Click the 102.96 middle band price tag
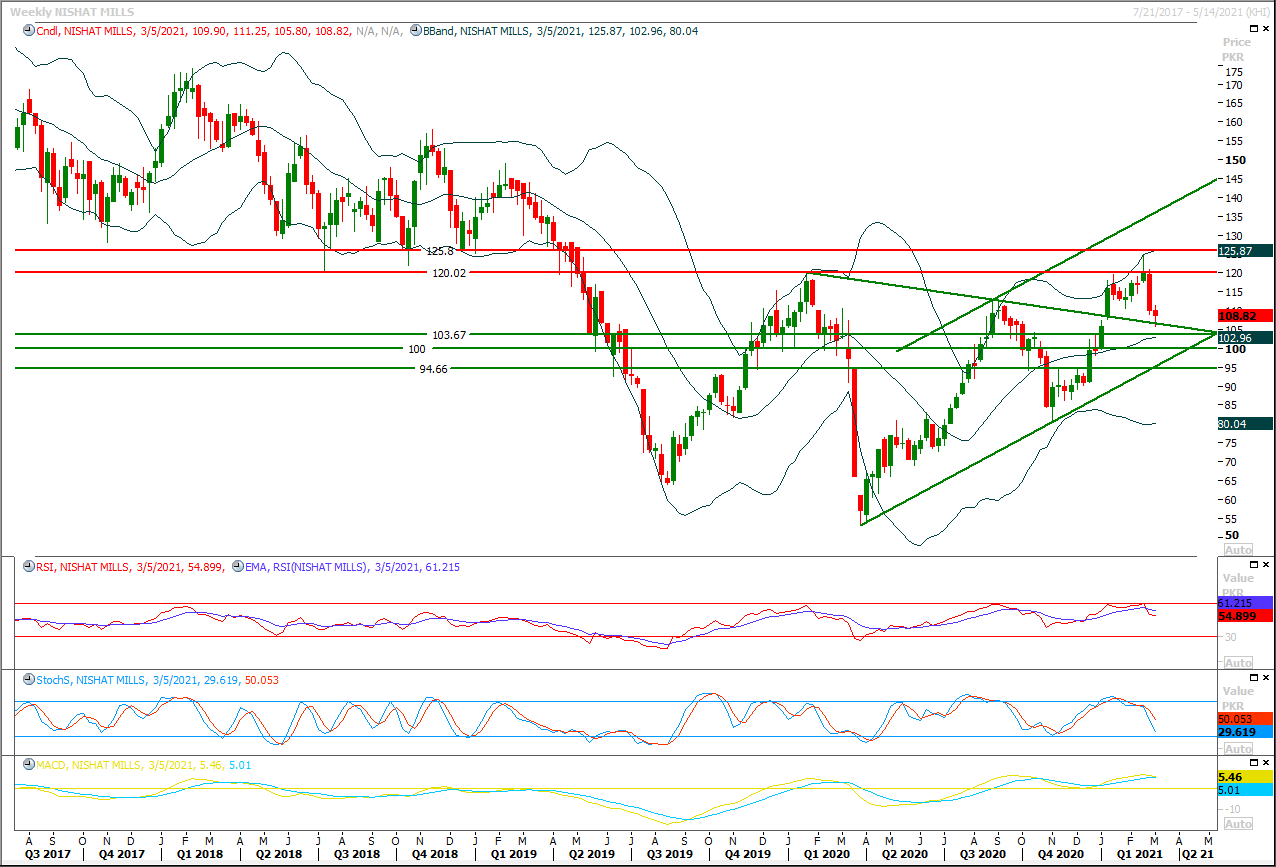The width and height of the screenshot is (1276, 867). pos(1245,338)
